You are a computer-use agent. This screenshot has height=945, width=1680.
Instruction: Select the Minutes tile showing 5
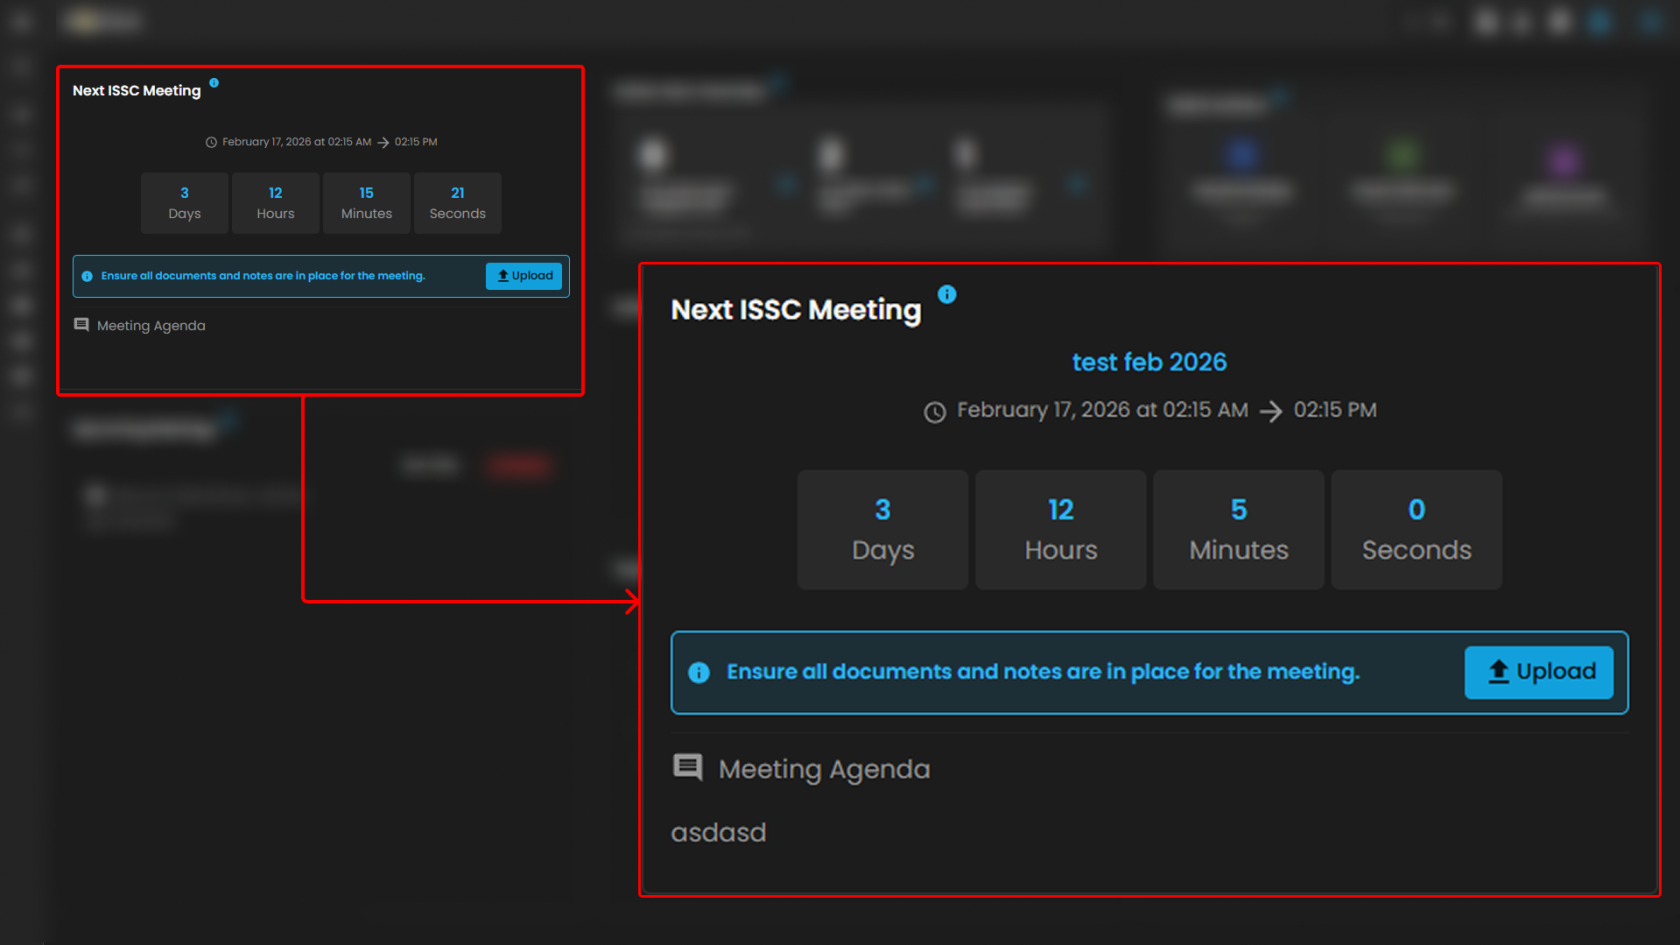[1238, 529]
